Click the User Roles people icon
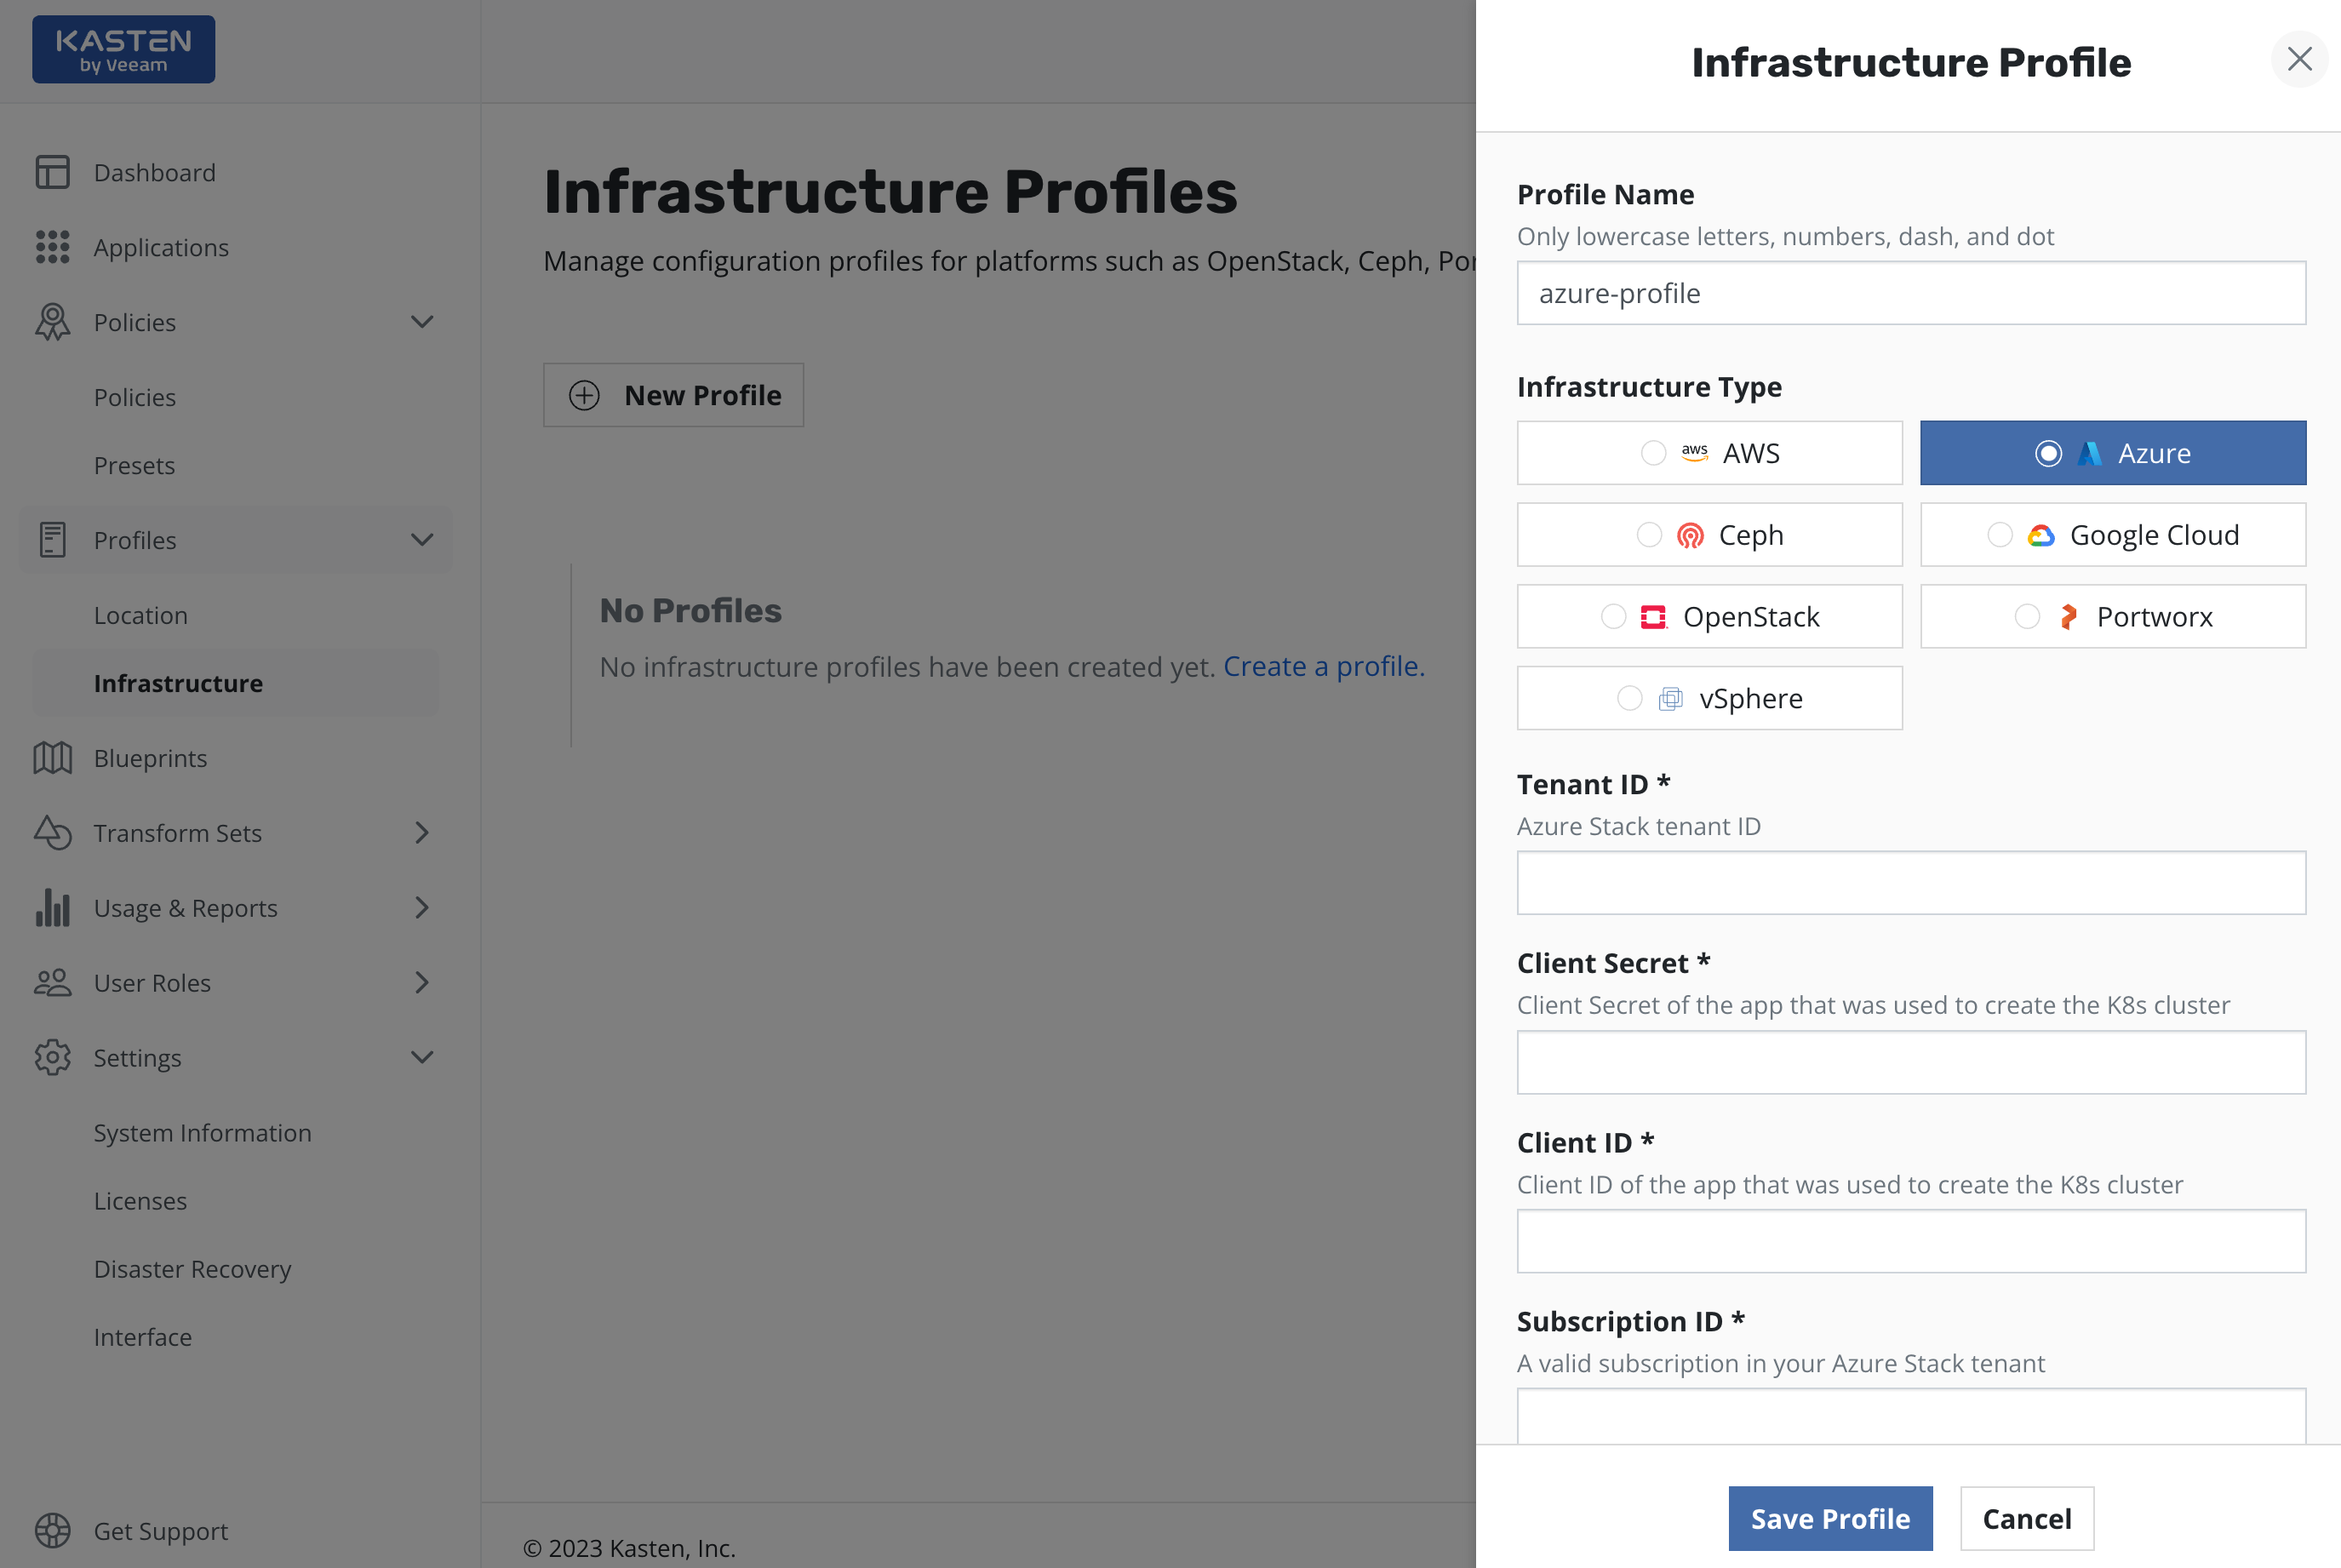The width and height of the screenshot is (2341, 1568). point(52,982)
